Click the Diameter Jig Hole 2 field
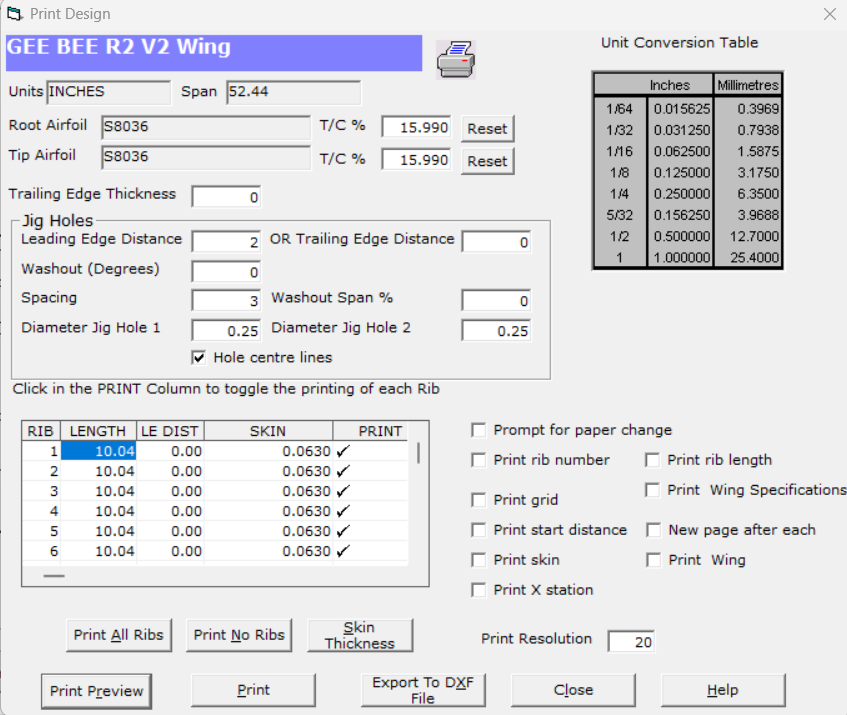847x715 pixels. coord(496,330)
